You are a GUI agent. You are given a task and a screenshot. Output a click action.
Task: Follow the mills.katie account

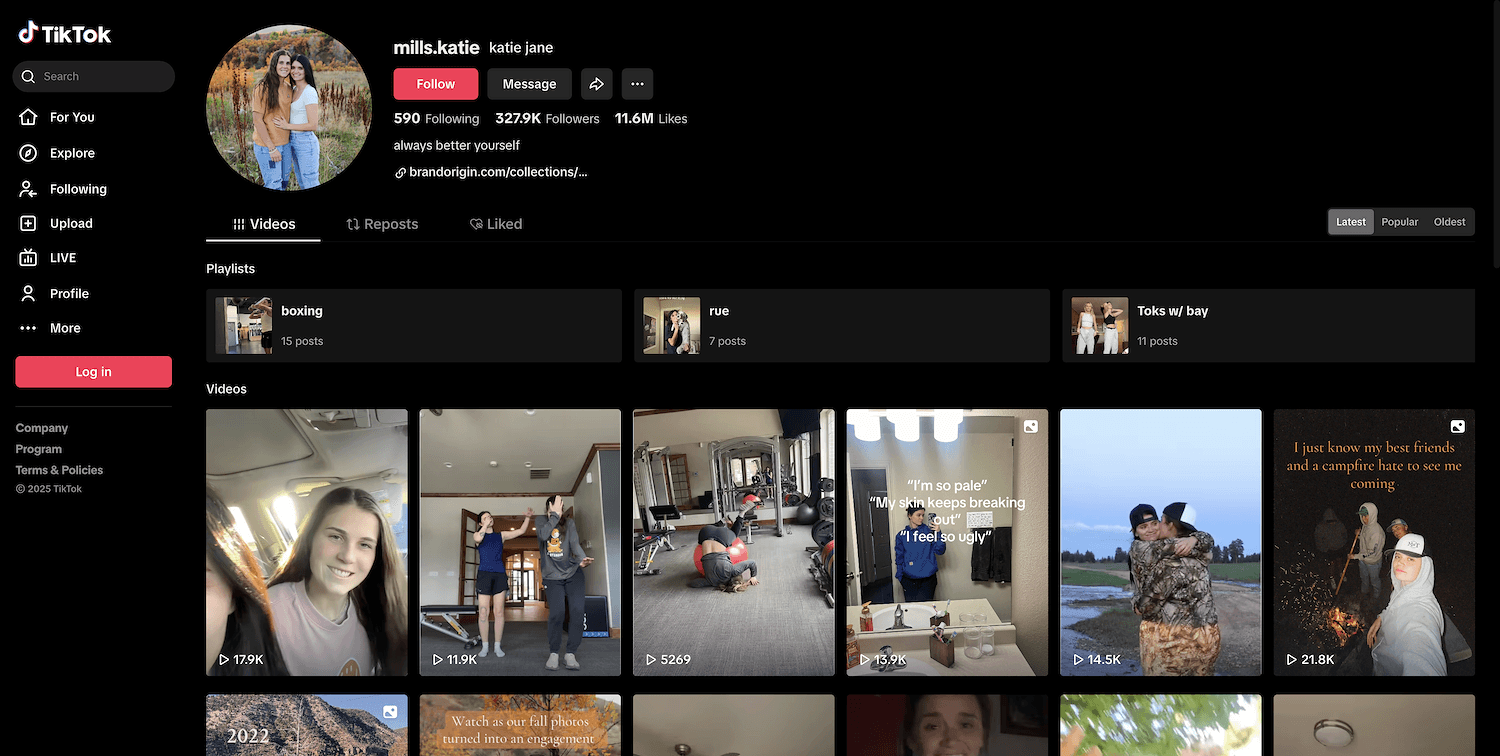(x=435, y=84)
